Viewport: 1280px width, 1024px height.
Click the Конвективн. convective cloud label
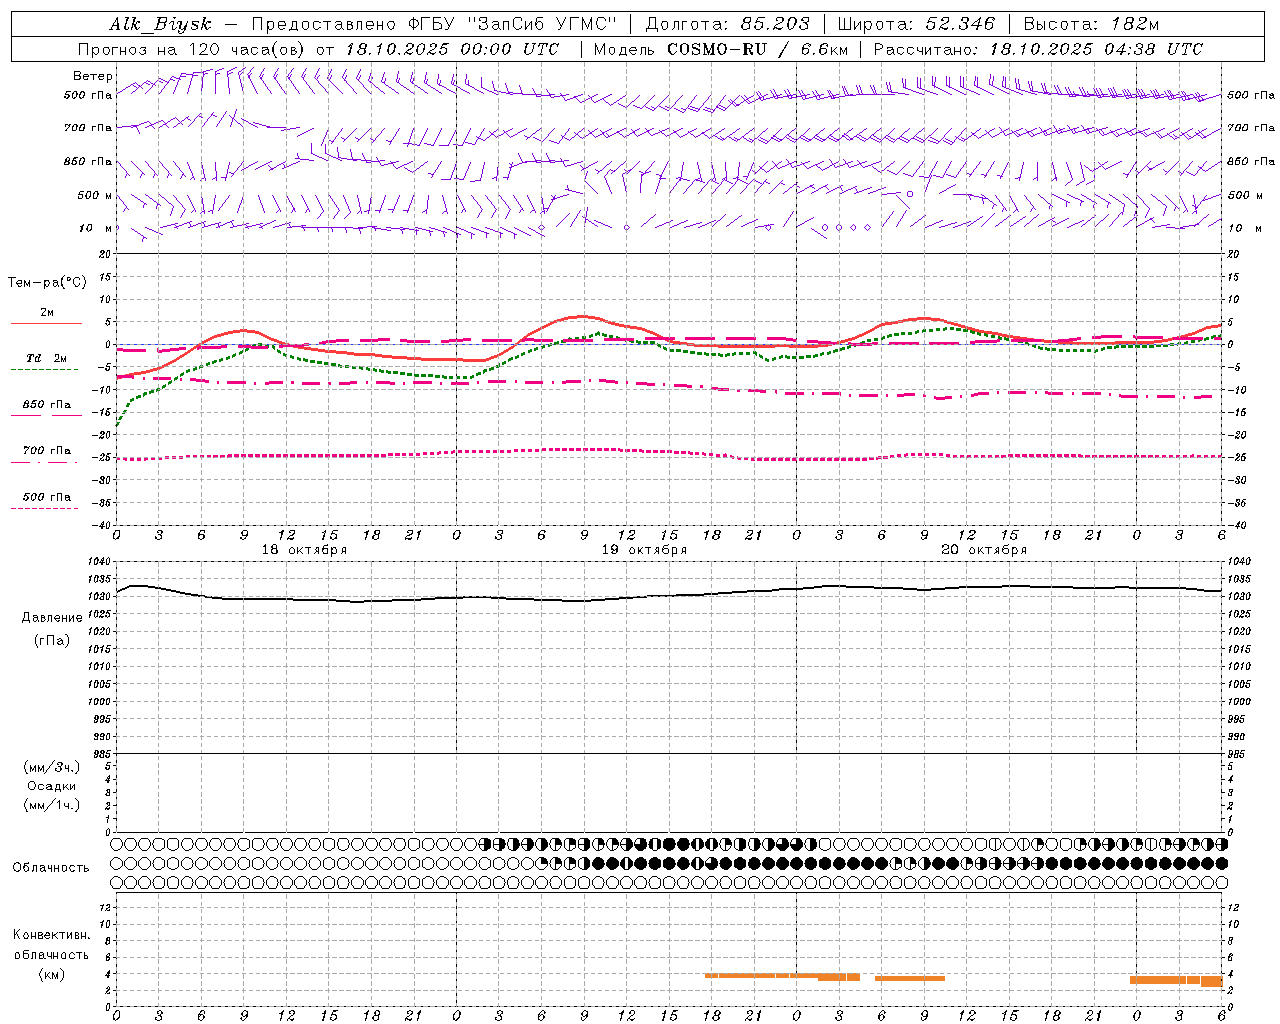[x=52, y=935]
